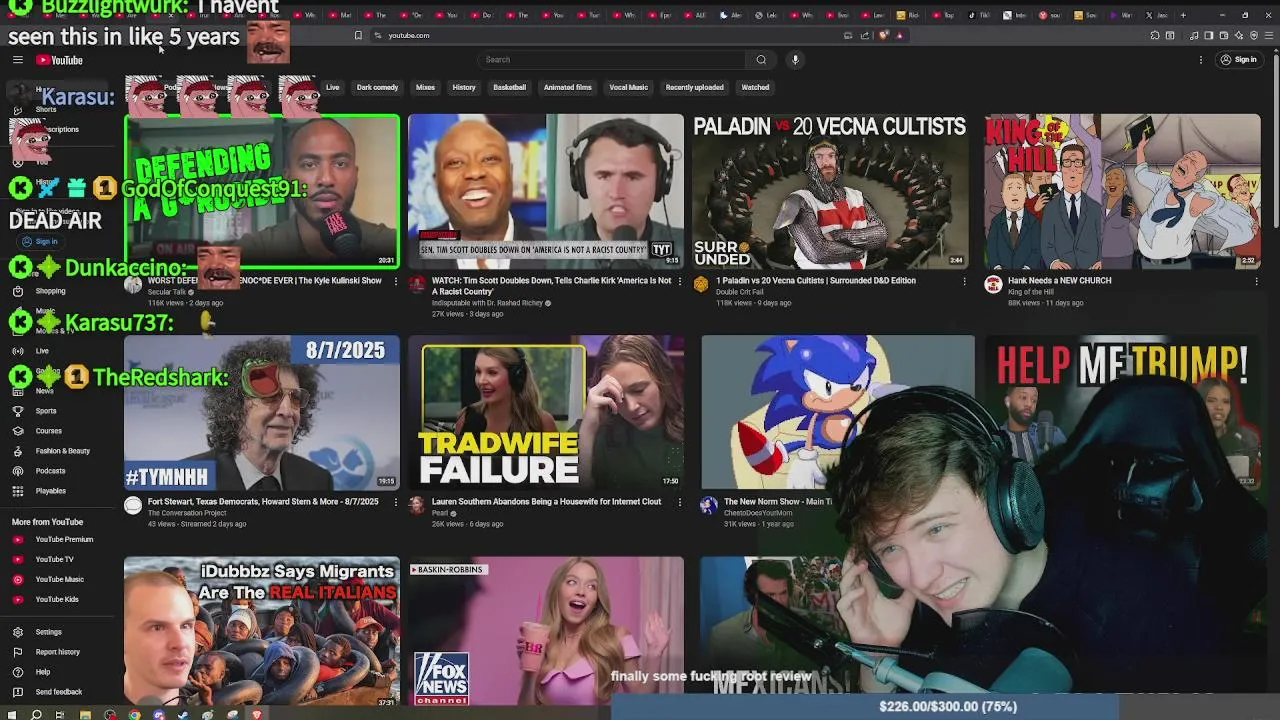Screen dimensions: 1280x720
Task: Open title 'Lauren Southern Abandons Being a Housewife'
Action: point(546,502)
